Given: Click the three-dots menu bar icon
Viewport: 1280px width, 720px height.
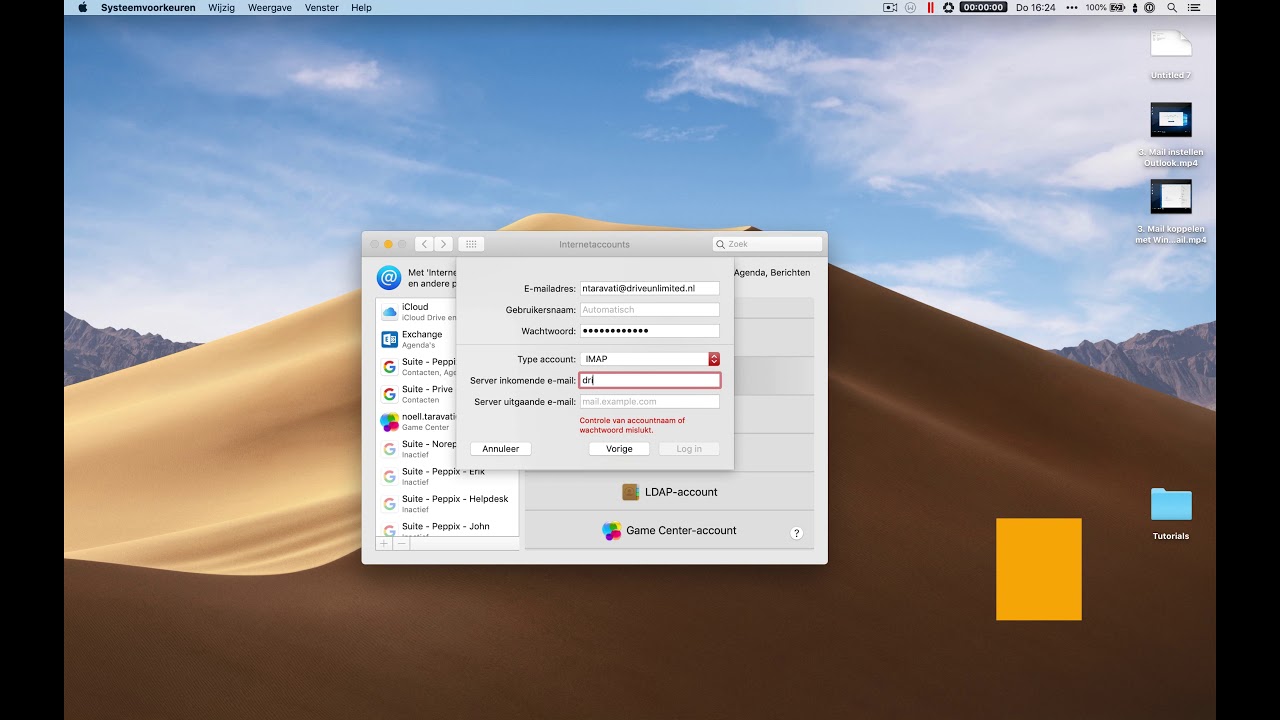Looking at the screenshot, I should (1072, 7).
